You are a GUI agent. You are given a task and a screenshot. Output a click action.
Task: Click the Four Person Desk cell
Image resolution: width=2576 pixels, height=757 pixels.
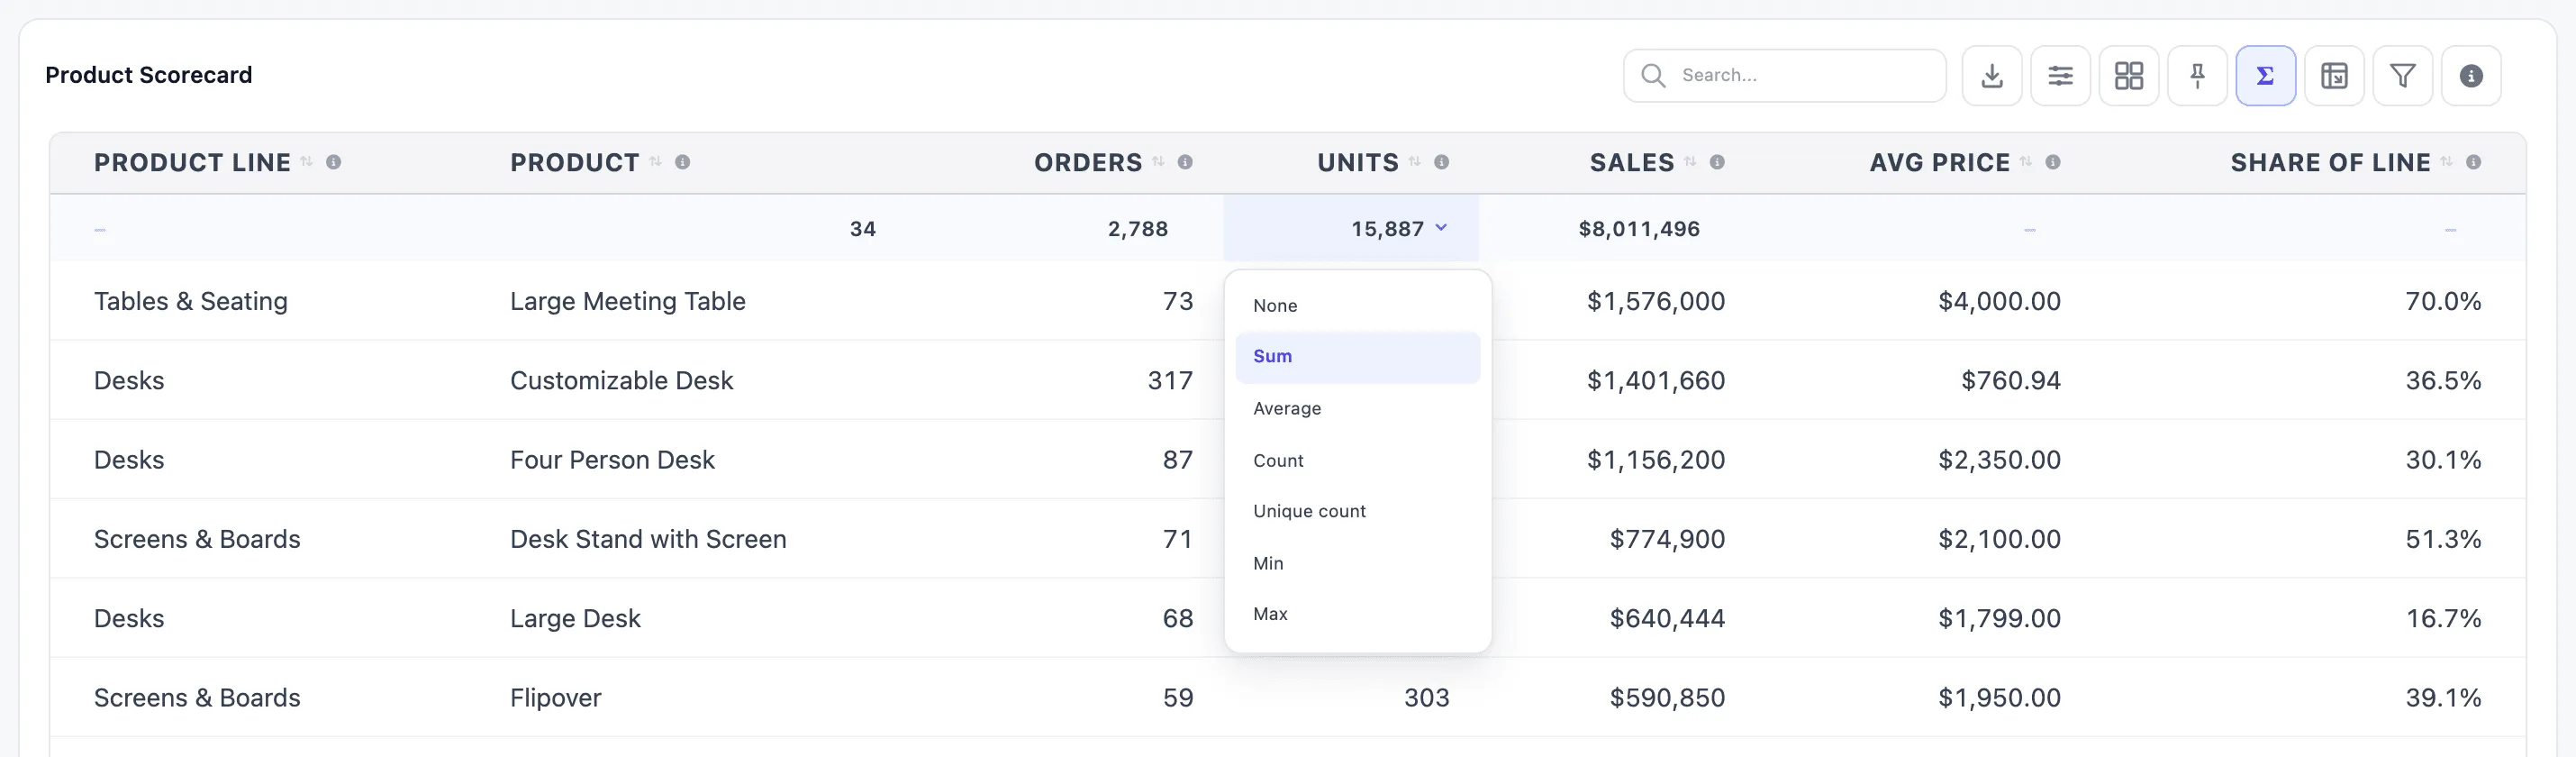(612, 460)
